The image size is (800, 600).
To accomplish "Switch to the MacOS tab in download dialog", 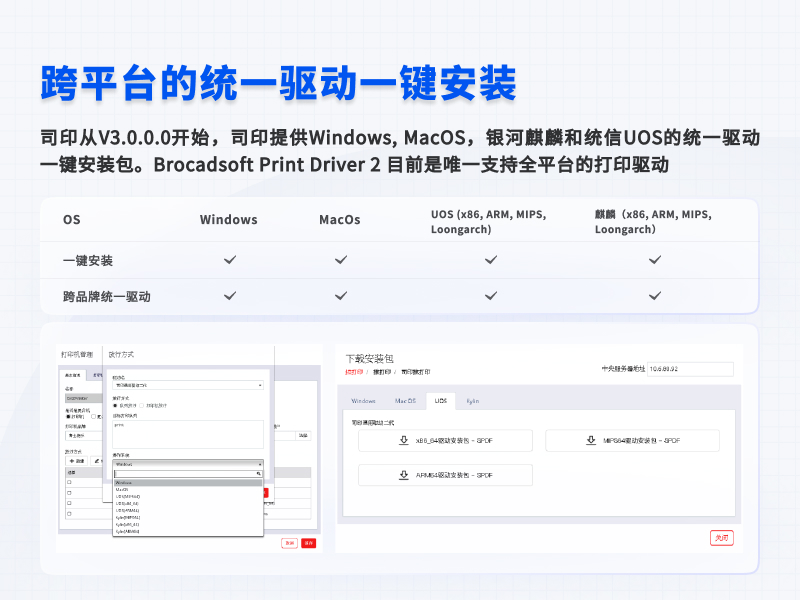I will (x=405, y=401).
